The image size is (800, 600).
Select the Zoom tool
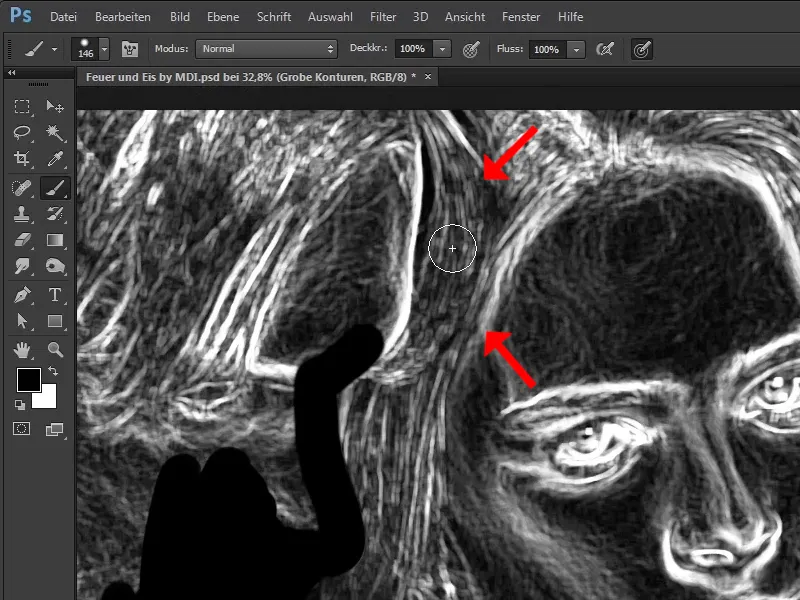click(x=55, y=350)
